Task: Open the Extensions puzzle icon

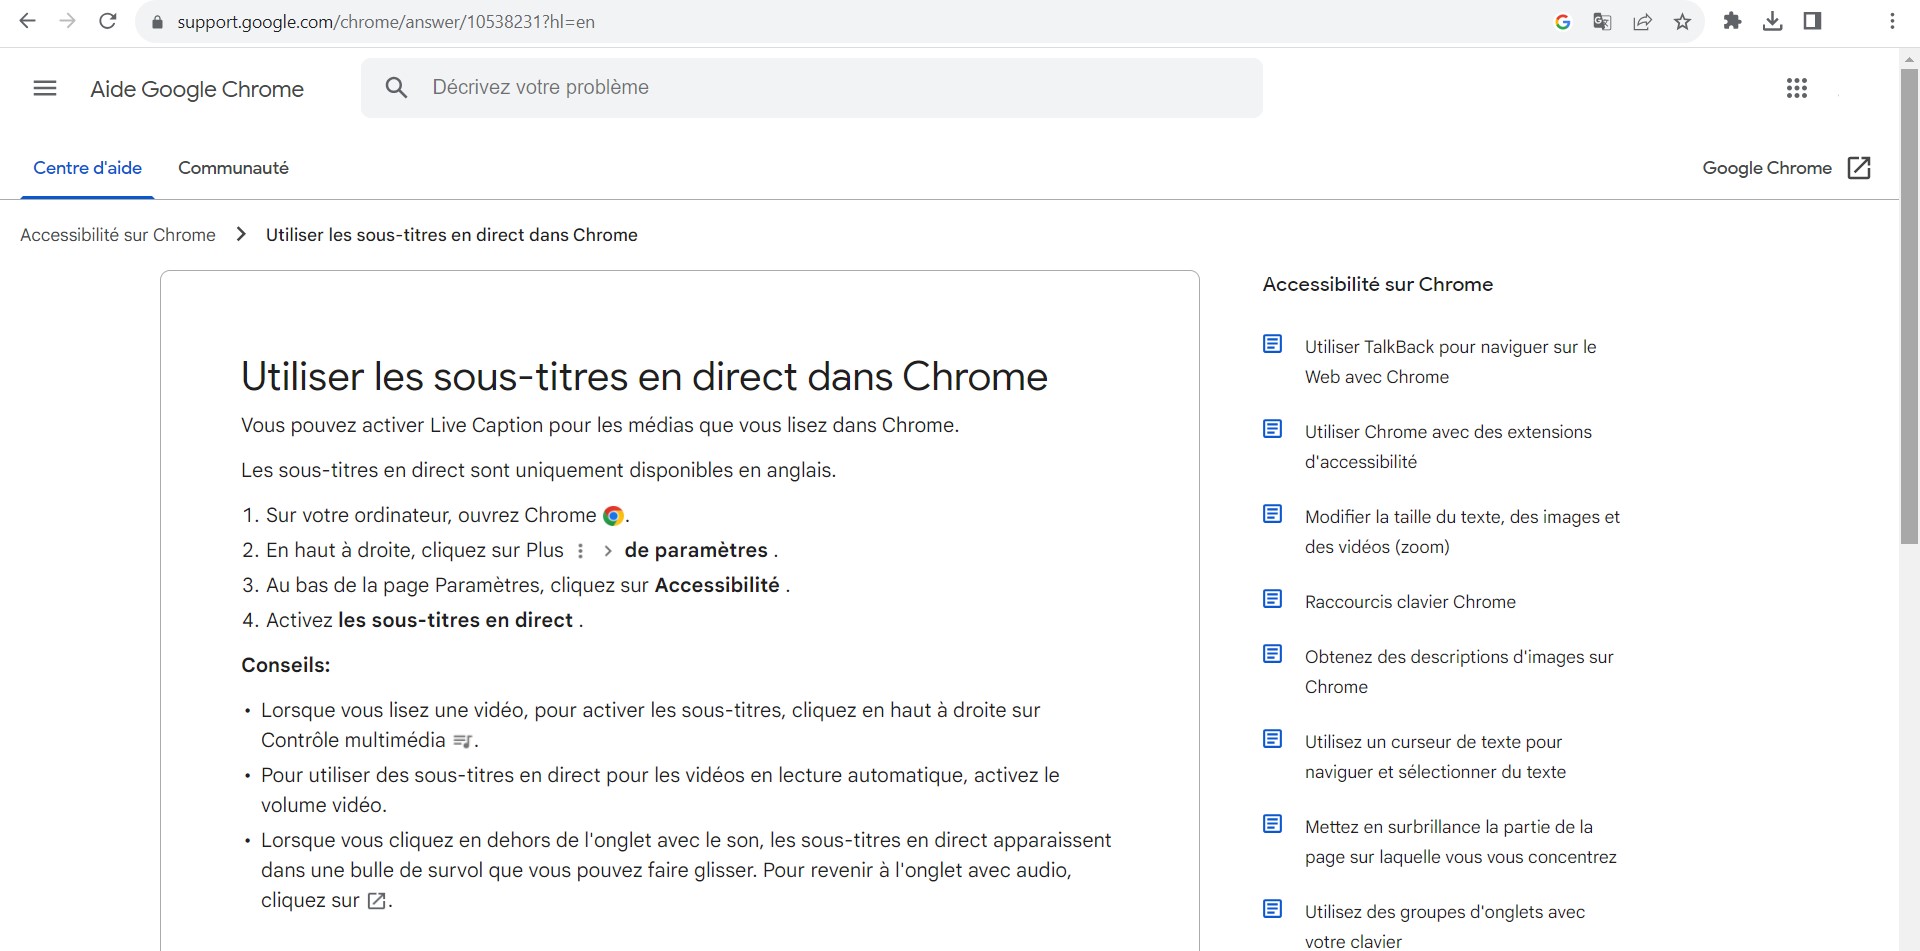Action: 1732,21
